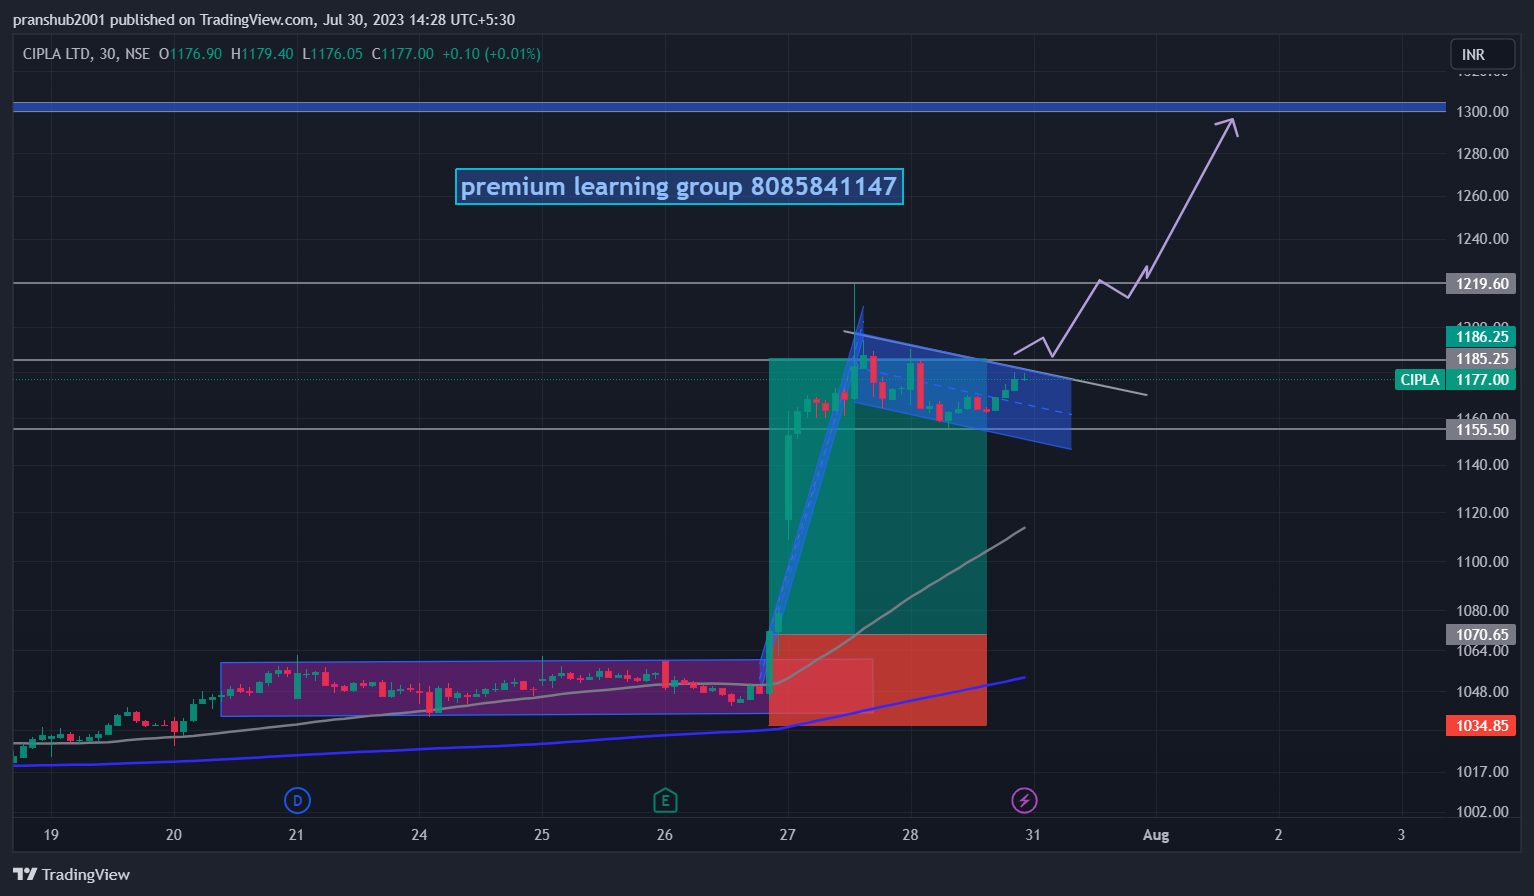Viewport: 1534px width, 896px height.
Task: Click the close value C1177.00
Action: [x=403, y=54]
